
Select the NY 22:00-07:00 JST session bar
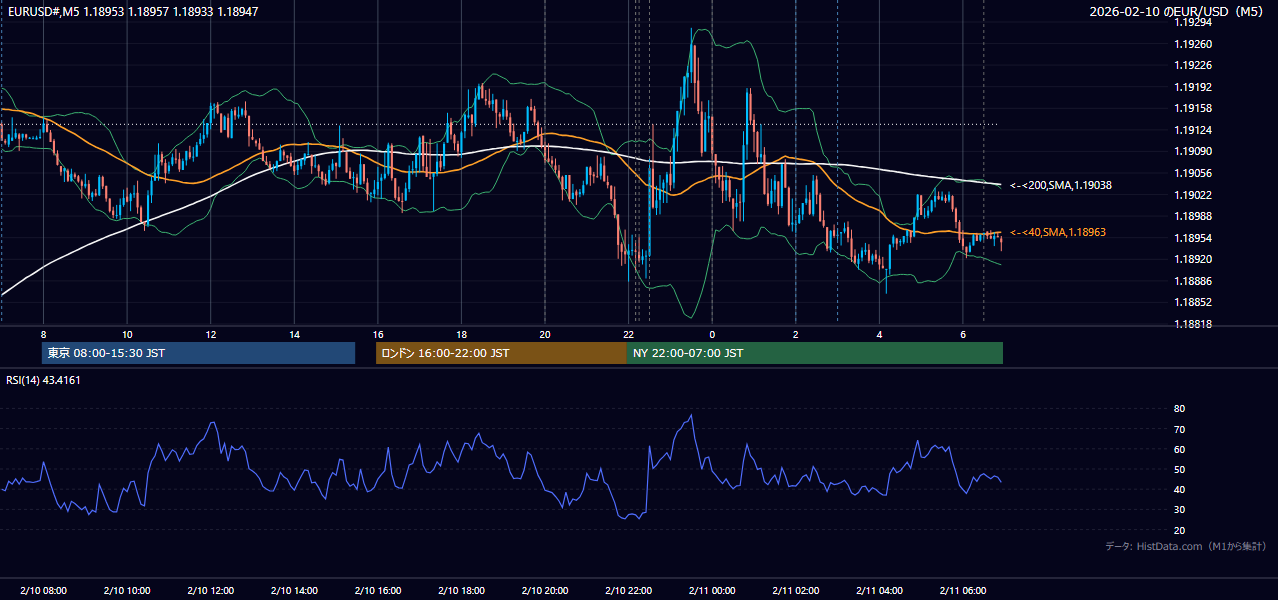pyautogui.click(x=815, y=353)
